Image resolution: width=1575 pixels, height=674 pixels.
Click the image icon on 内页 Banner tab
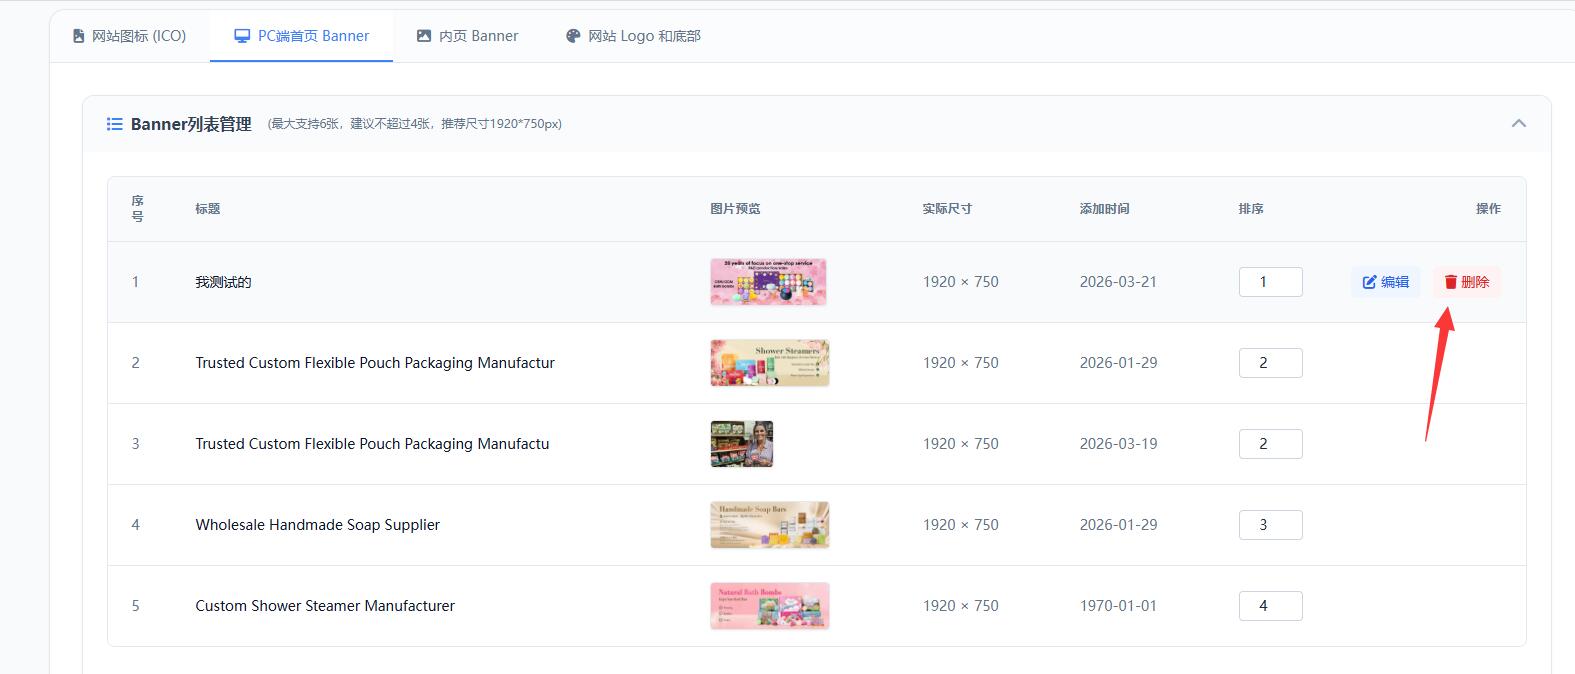pyautogui.click(x=424, y=36)
